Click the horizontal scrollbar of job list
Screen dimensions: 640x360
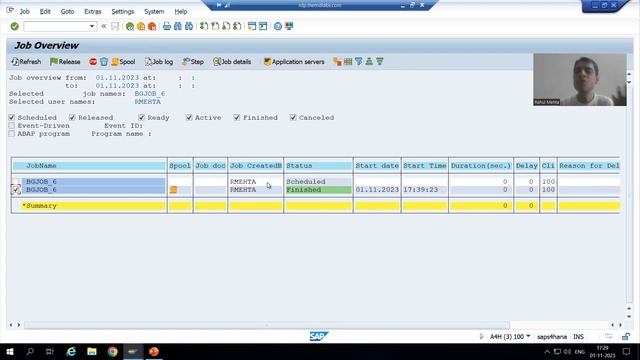(267, 325)
